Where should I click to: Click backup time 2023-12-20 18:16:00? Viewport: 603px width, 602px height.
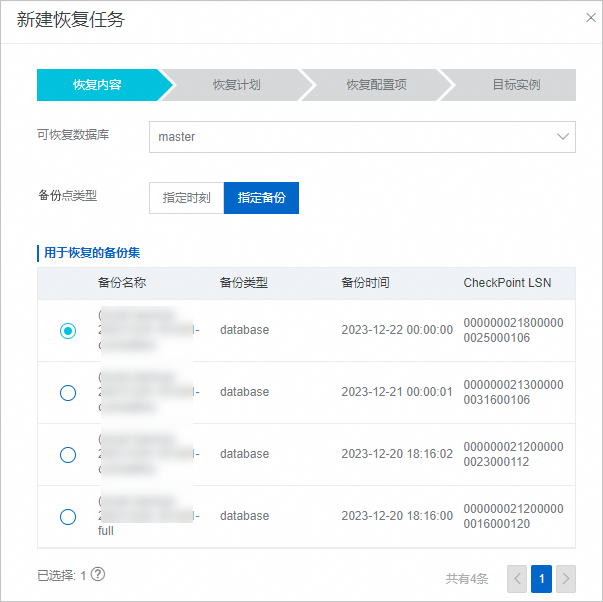coord(397,515)
